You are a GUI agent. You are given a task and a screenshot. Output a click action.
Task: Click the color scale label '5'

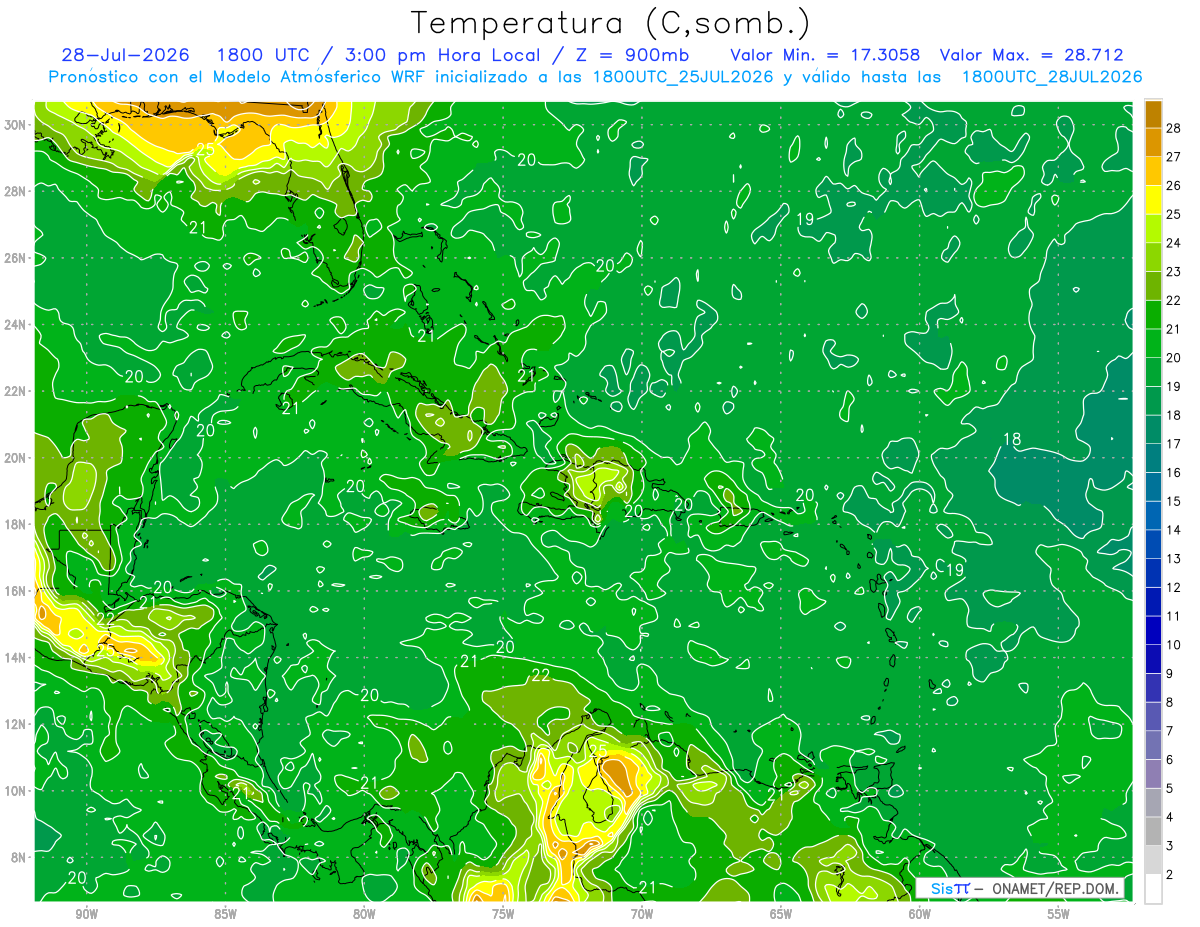pyautogui.click(x=1170, y=788)
